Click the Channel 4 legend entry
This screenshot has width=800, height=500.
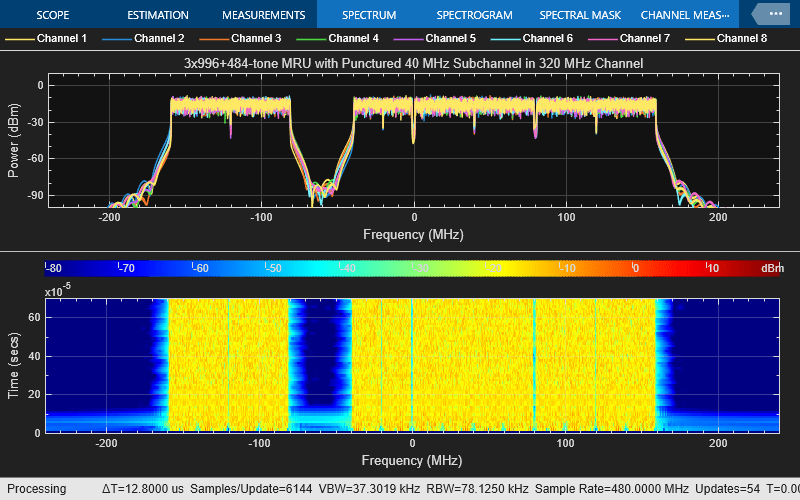338,38
